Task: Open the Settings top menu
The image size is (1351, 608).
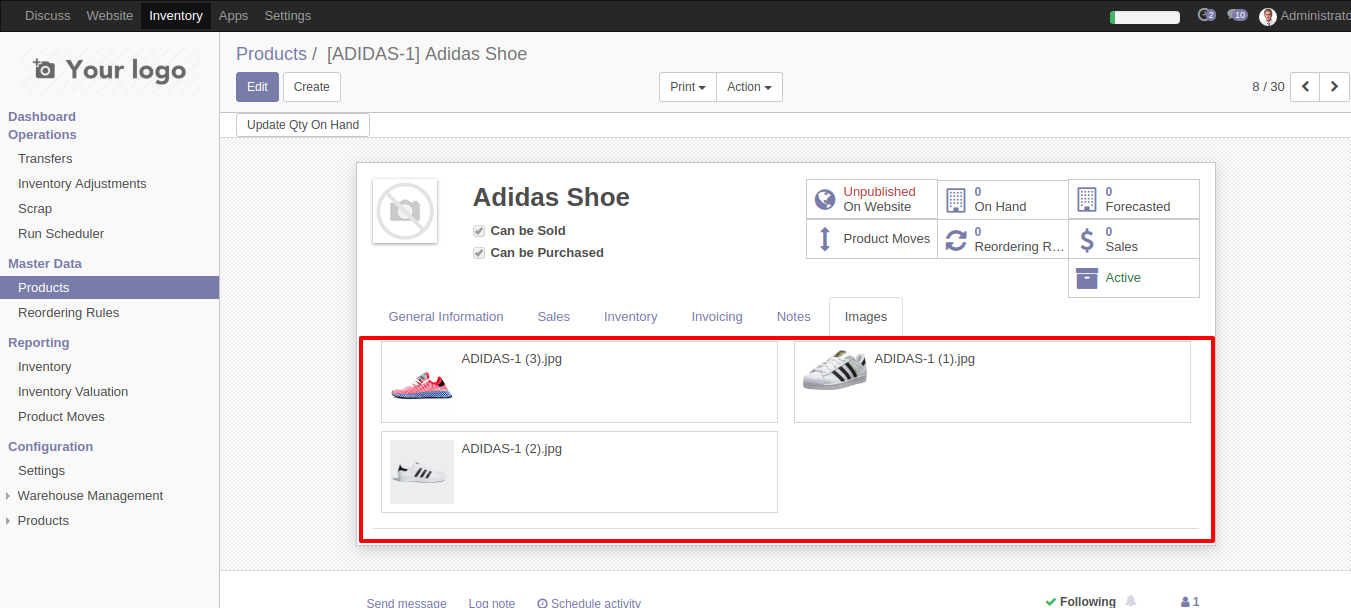Action: click(x=288, y=16)
